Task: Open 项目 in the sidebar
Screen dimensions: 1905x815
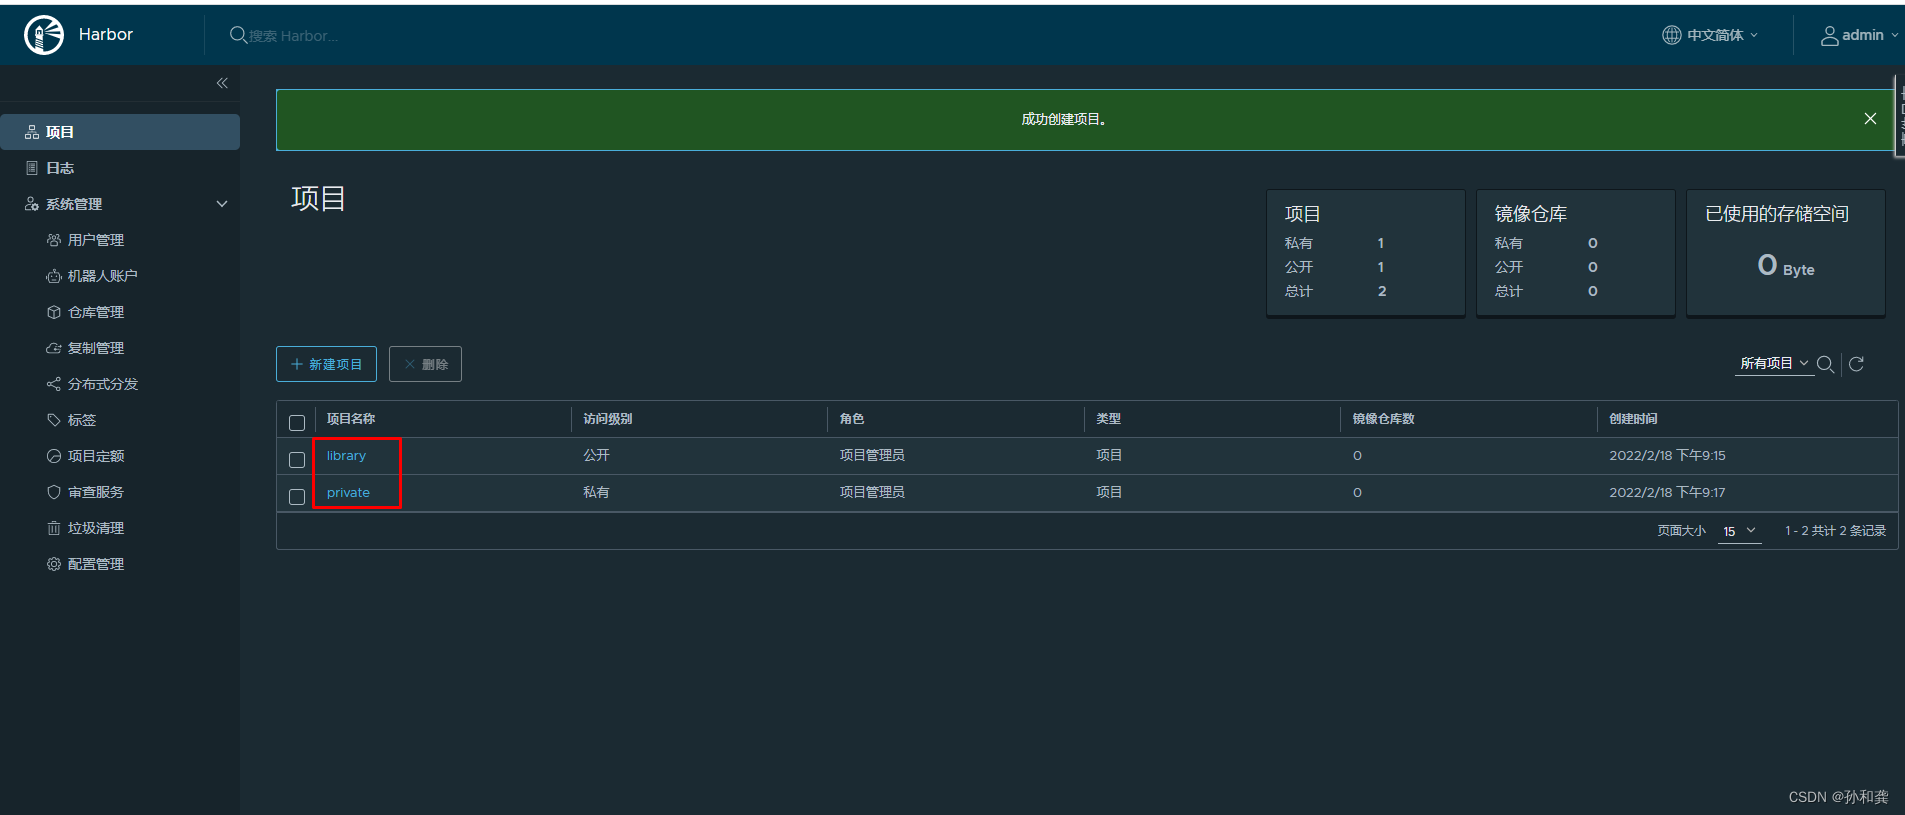Action: 120,132
